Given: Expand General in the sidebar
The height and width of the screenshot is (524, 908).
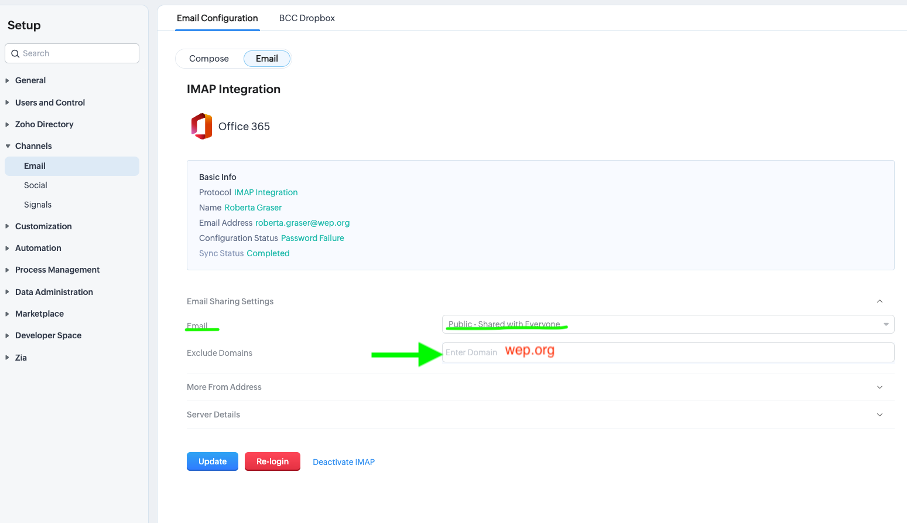Looking at the screenshot, I should coord(30,80).
